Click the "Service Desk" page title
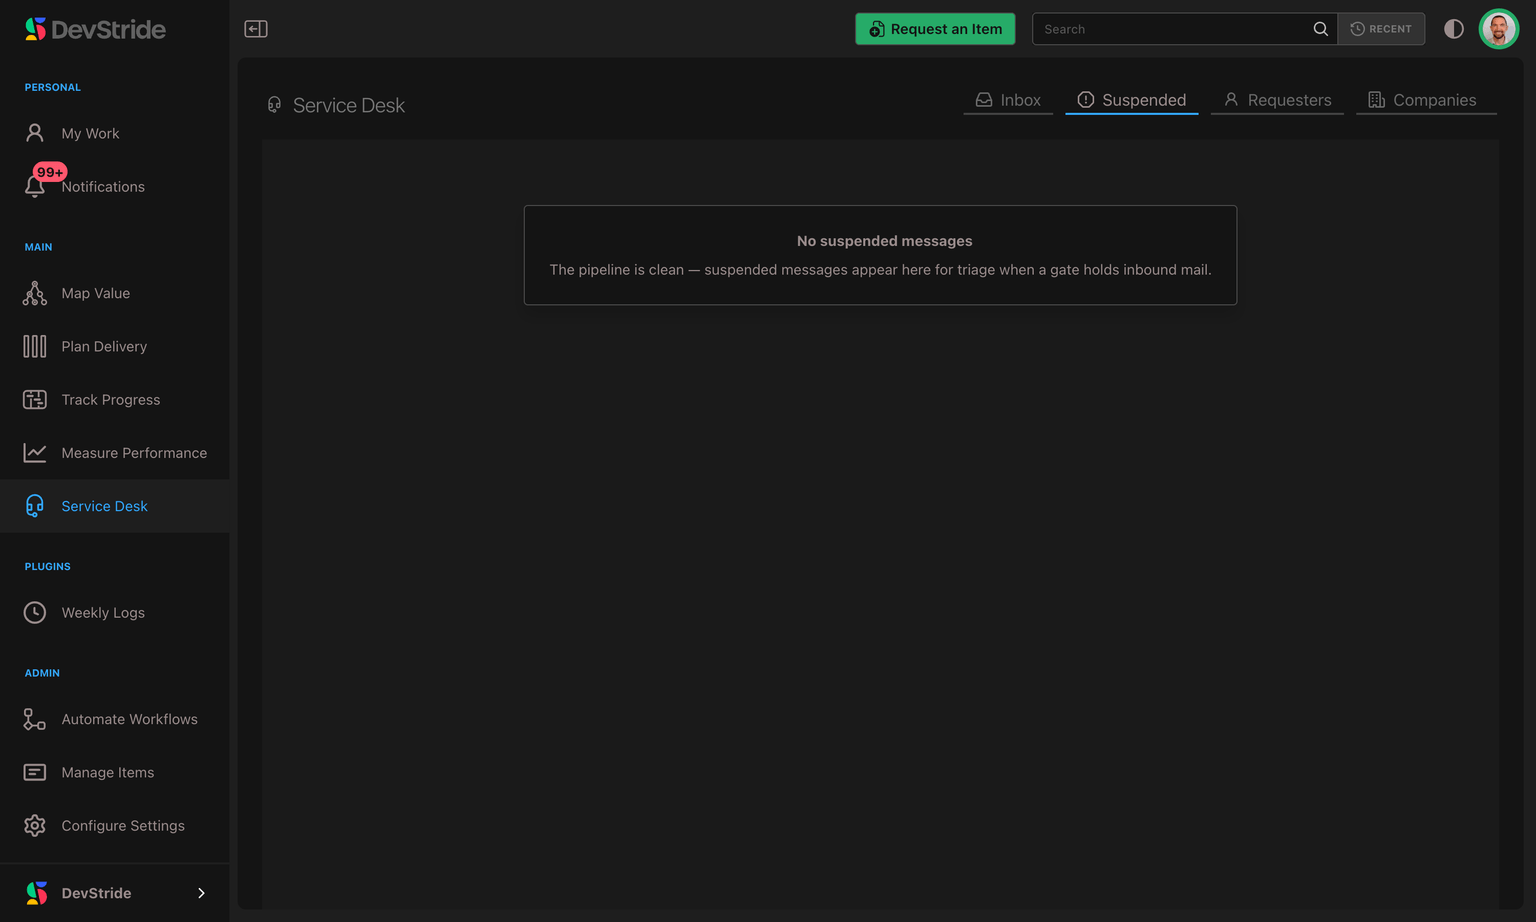Image resolution: width=1536 pixels, height=922 pixels. click(x=349, y=105)
